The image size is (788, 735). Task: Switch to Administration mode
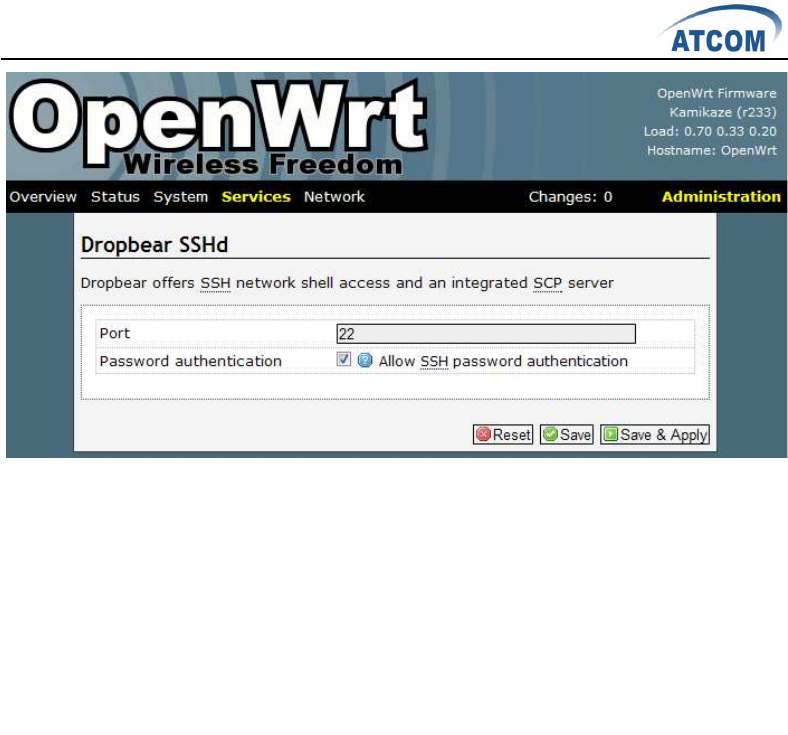click(x=721, y=196)
